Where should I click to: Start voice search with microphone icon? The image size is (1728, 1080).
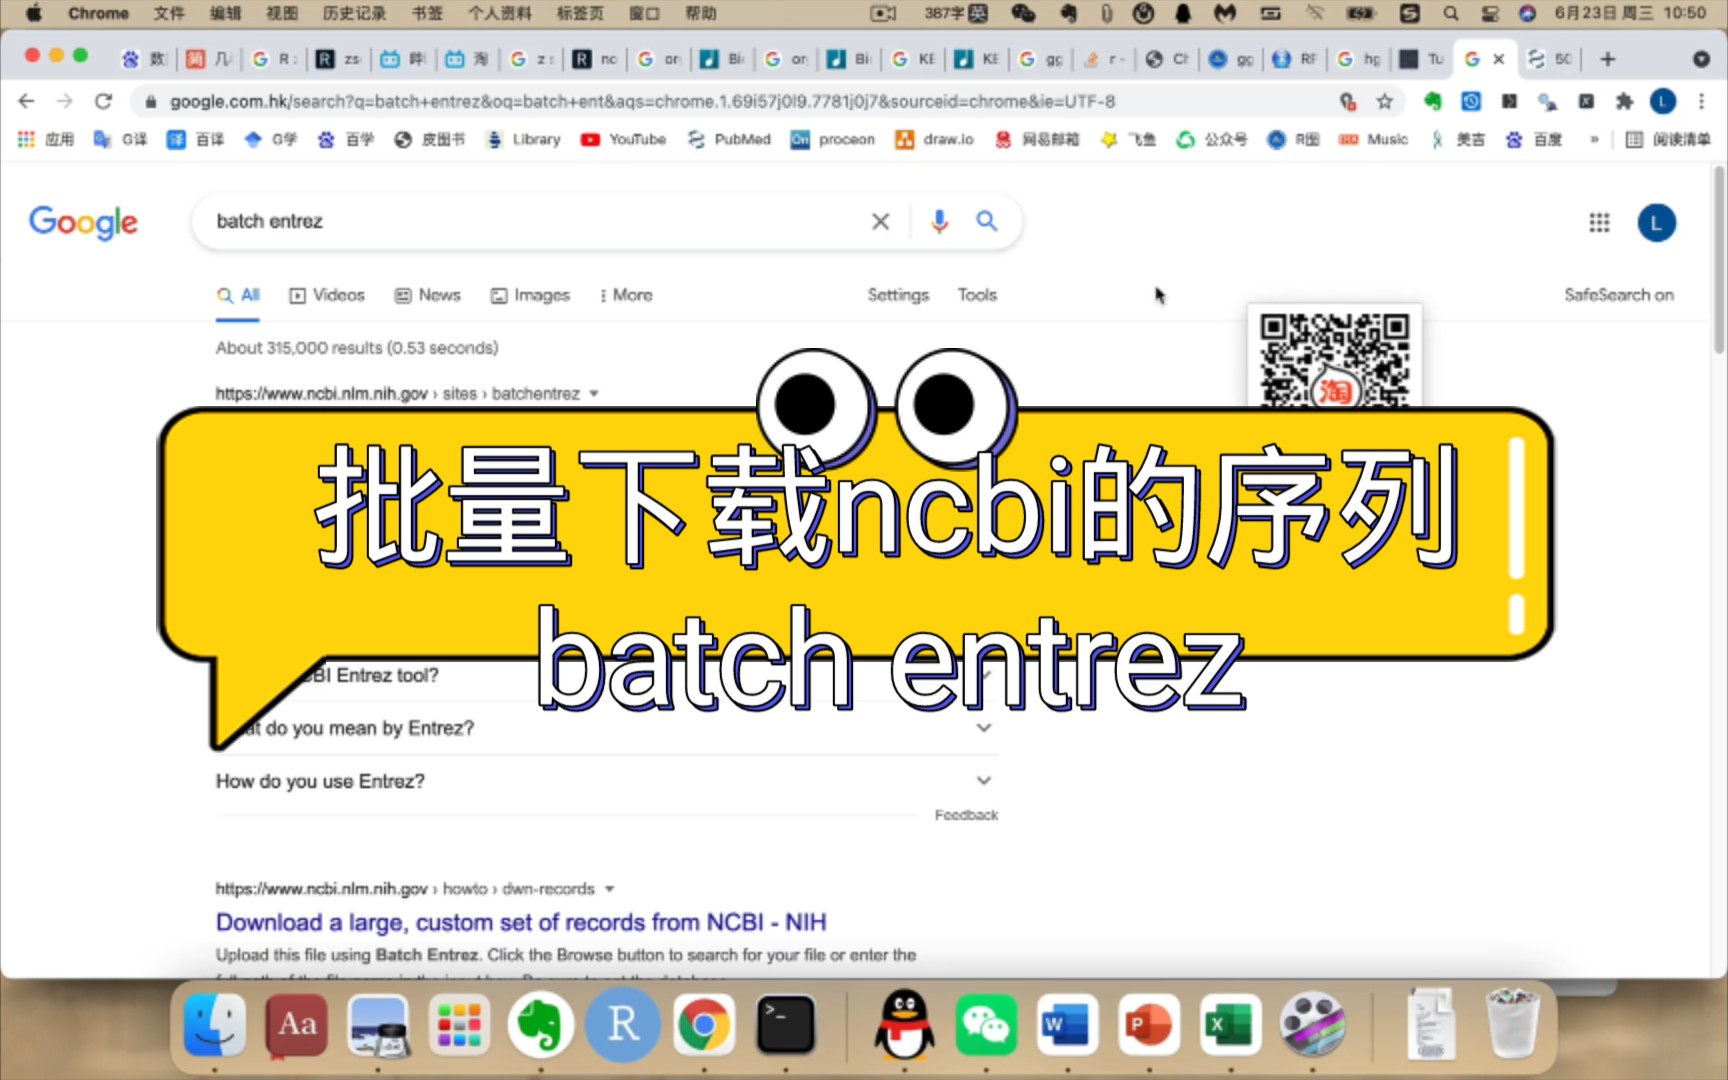(938, 221)
